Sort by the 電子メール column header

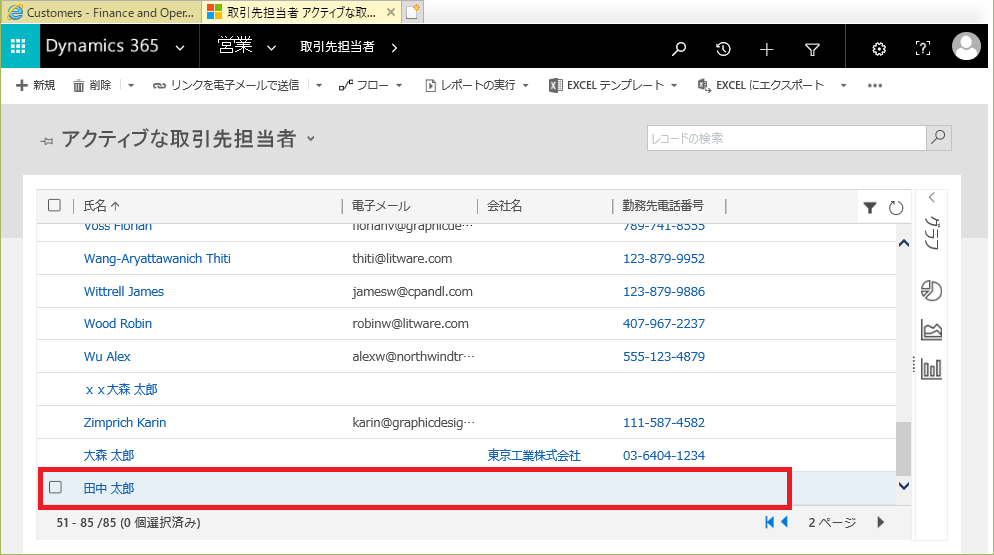[x=381, y=206]
